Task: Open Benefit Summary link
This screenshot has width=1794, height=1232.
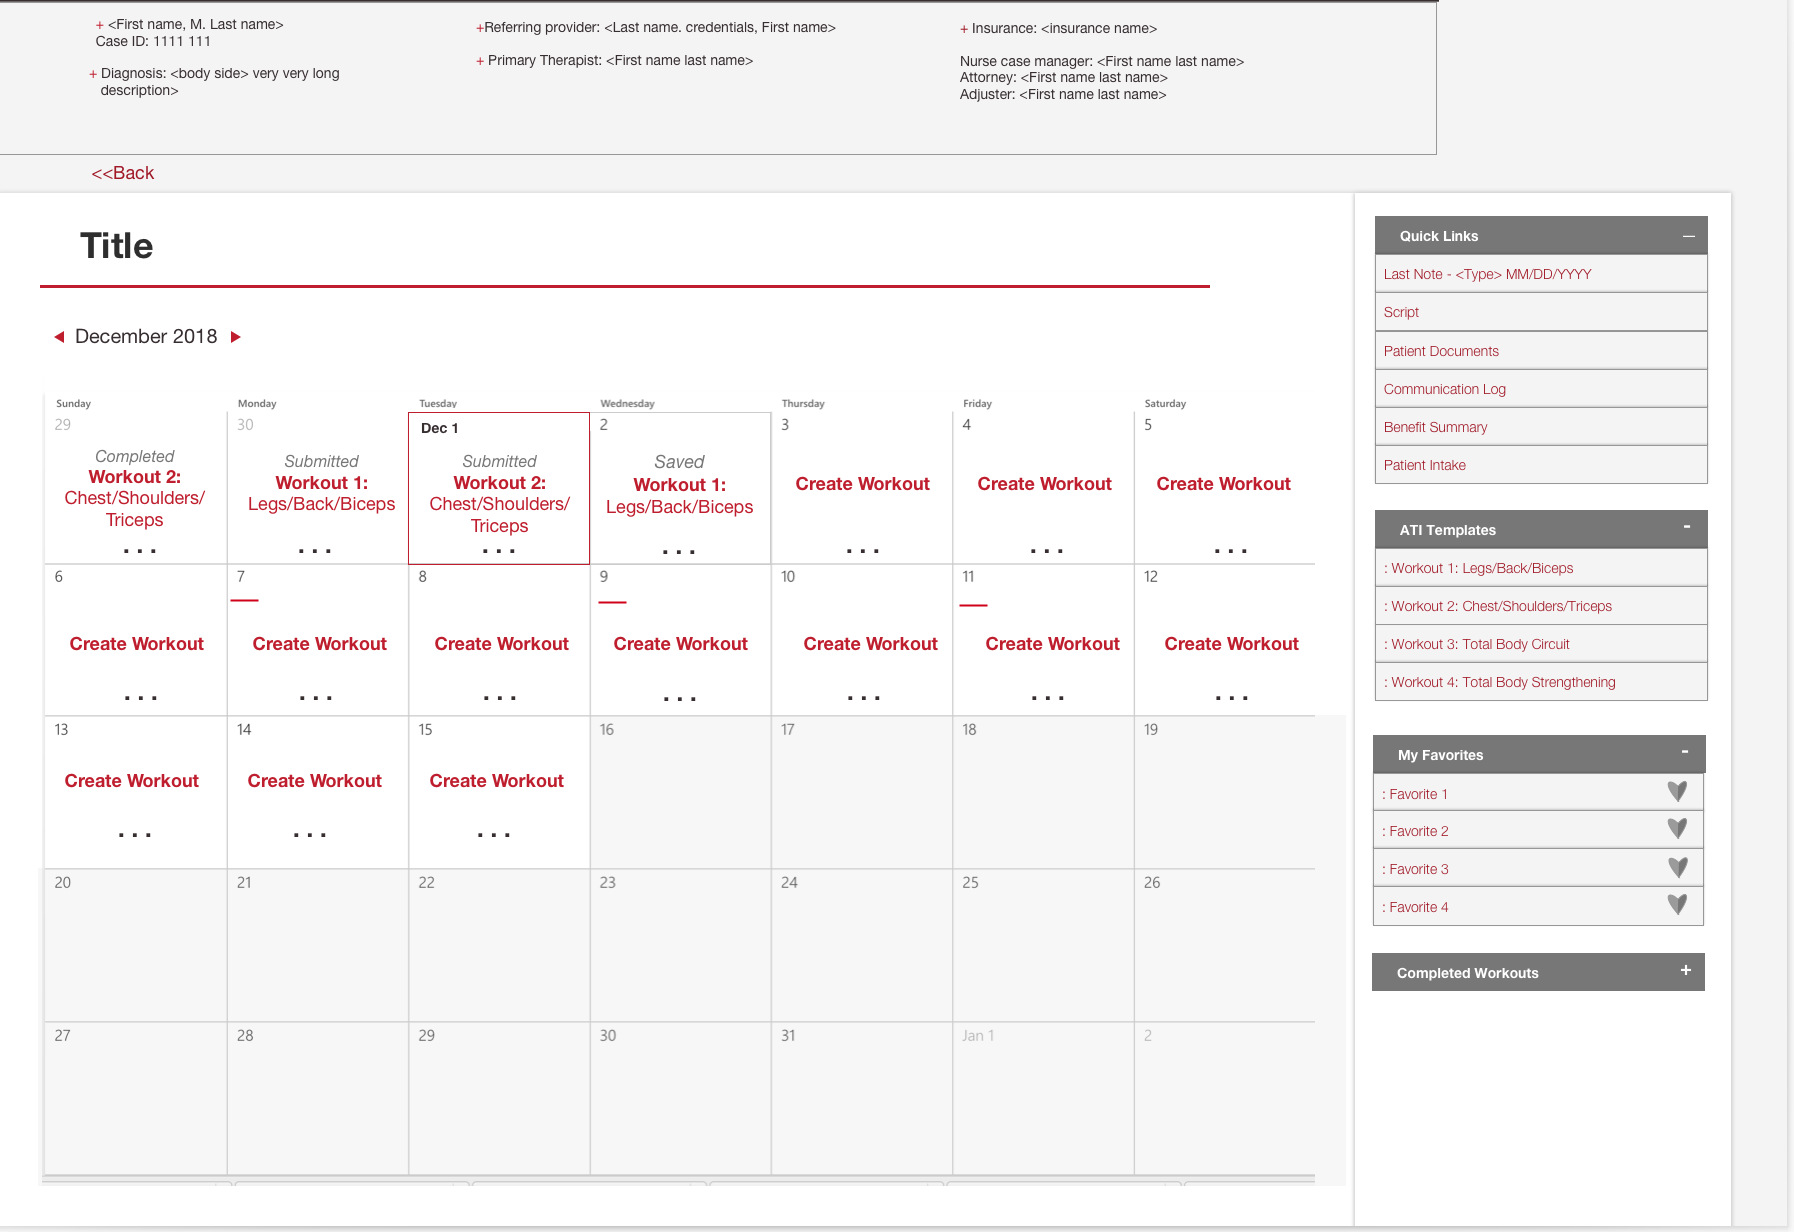Action: 1541,427
